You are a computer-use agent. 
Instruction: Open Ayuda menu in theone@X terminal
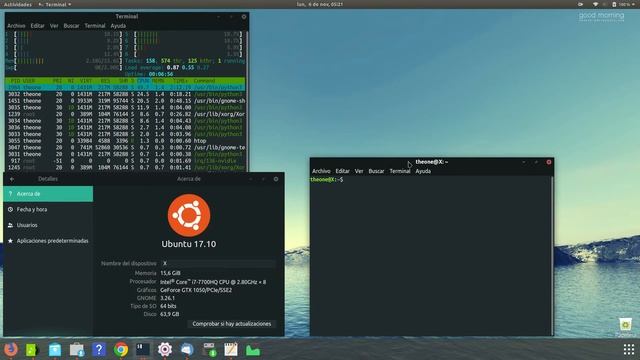pyautogui.click(x=423, y=171)
